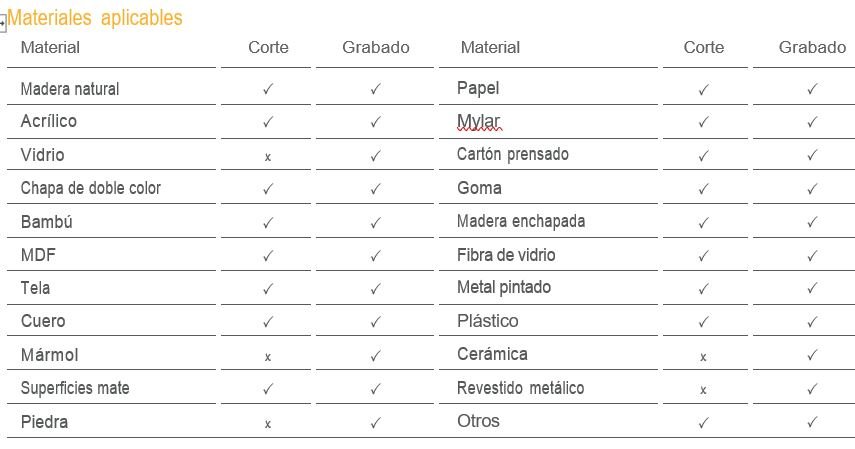Click the left Corte column header

click(268, 47)
